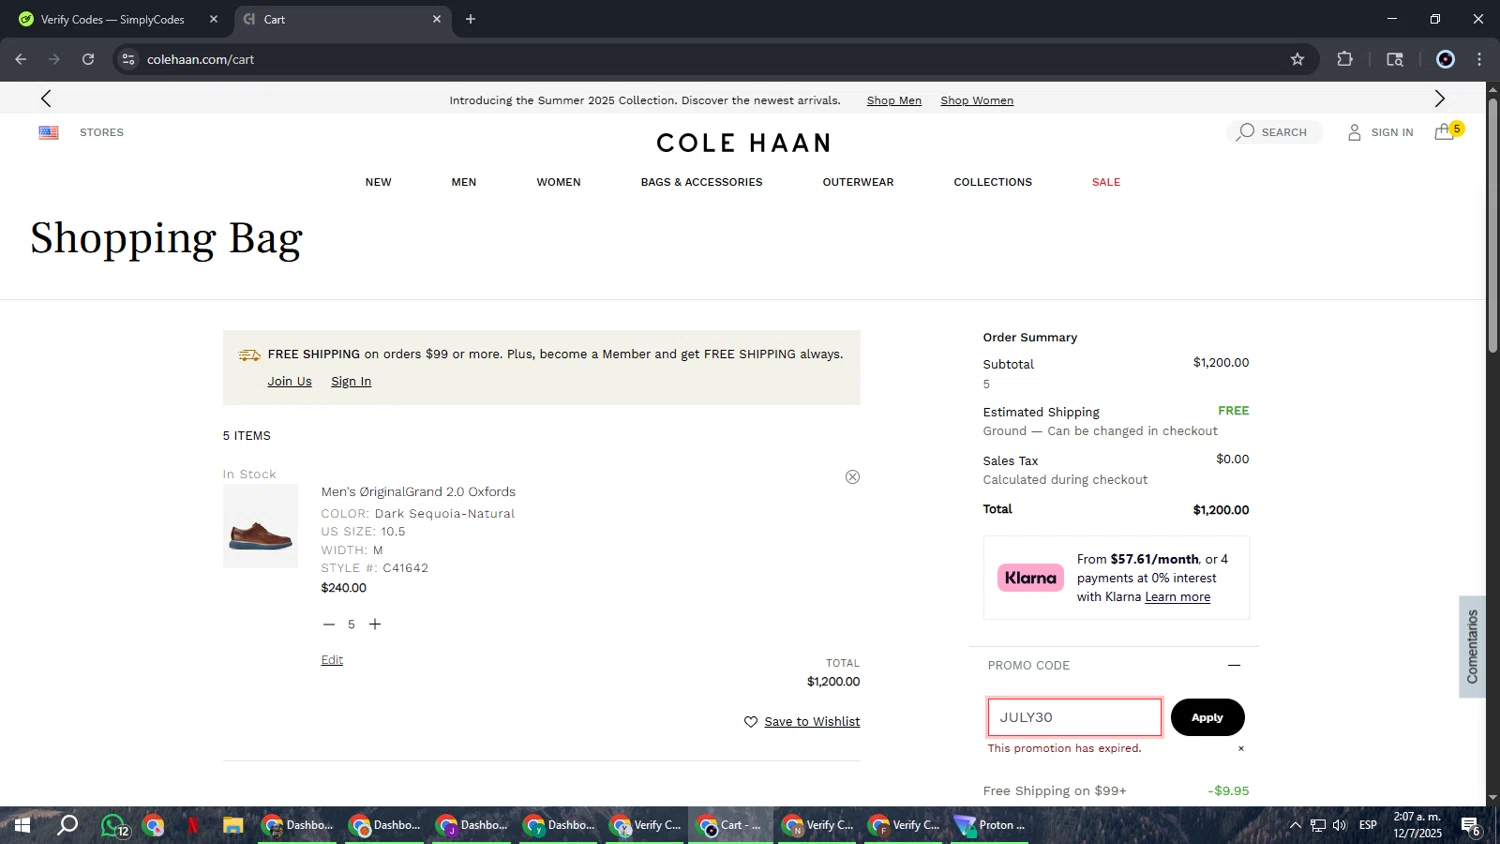Open Proton taskbar window
This screenshot has height=844, width=1500.
point(990,825)
